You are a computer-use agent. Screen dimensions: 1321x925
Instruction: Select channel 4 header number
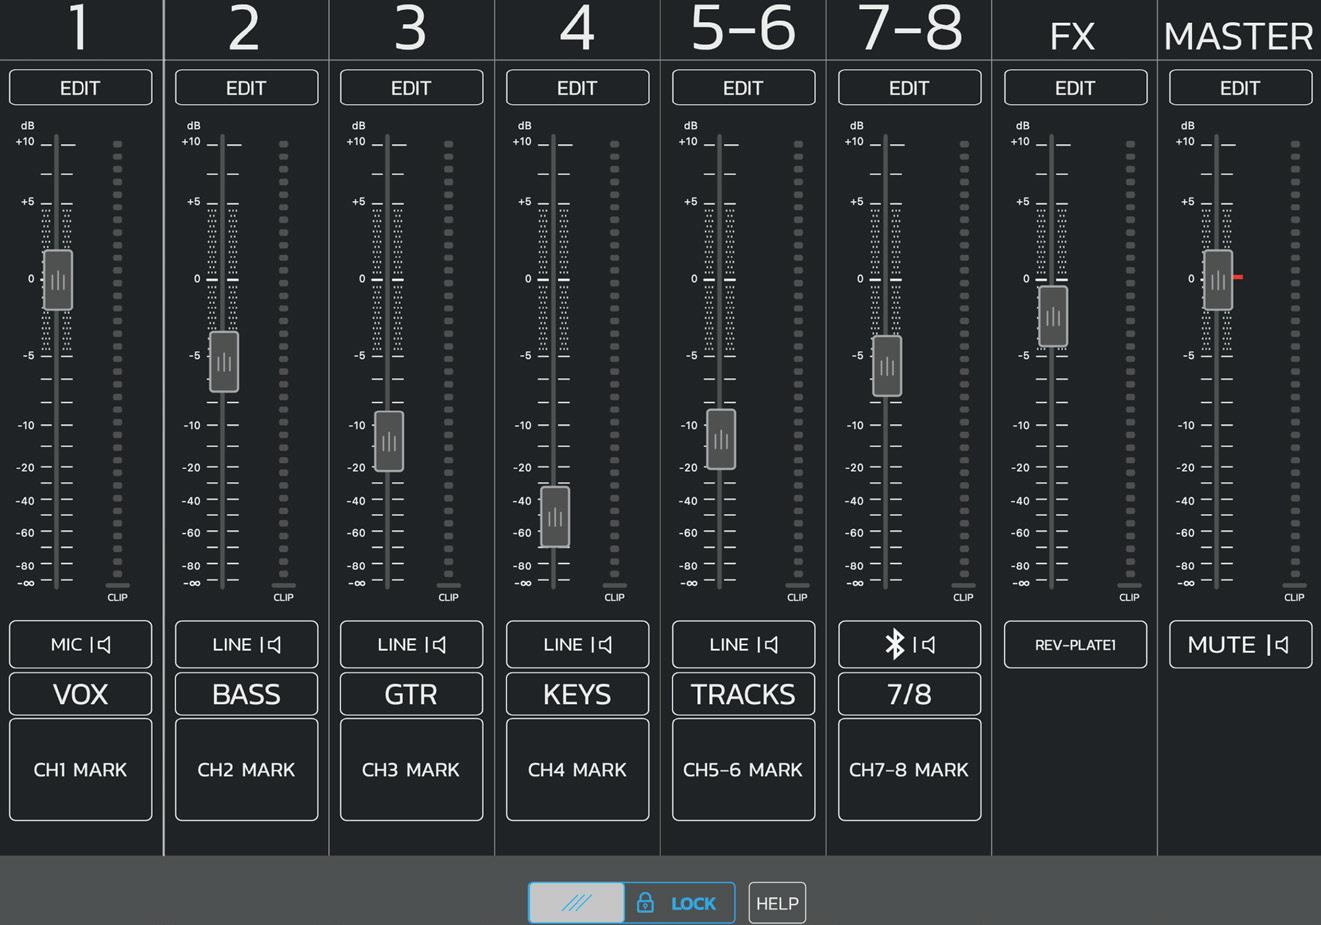click(x=577, y=27)
